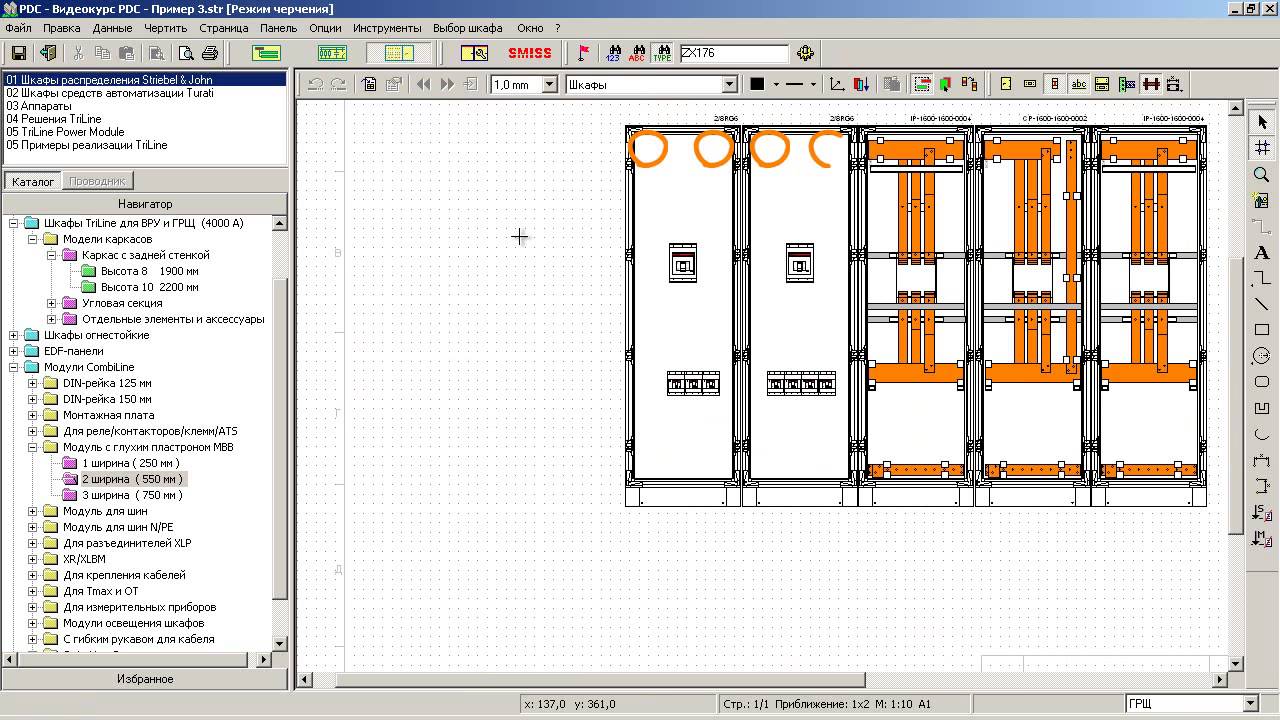This screenshot has height=720, width=1280.
Task: Select the arc drawing tool
Action: 1262,434
